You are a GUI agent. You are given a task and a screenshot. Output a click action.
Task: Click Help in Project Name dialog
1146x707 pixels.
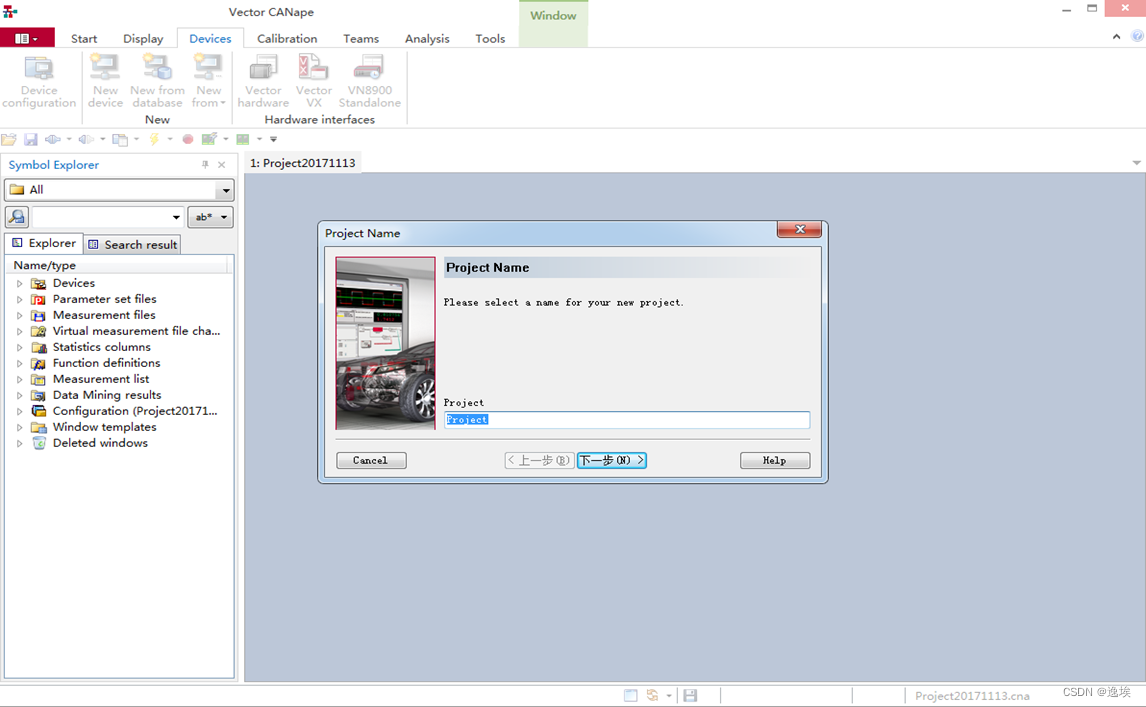point(775,461)
